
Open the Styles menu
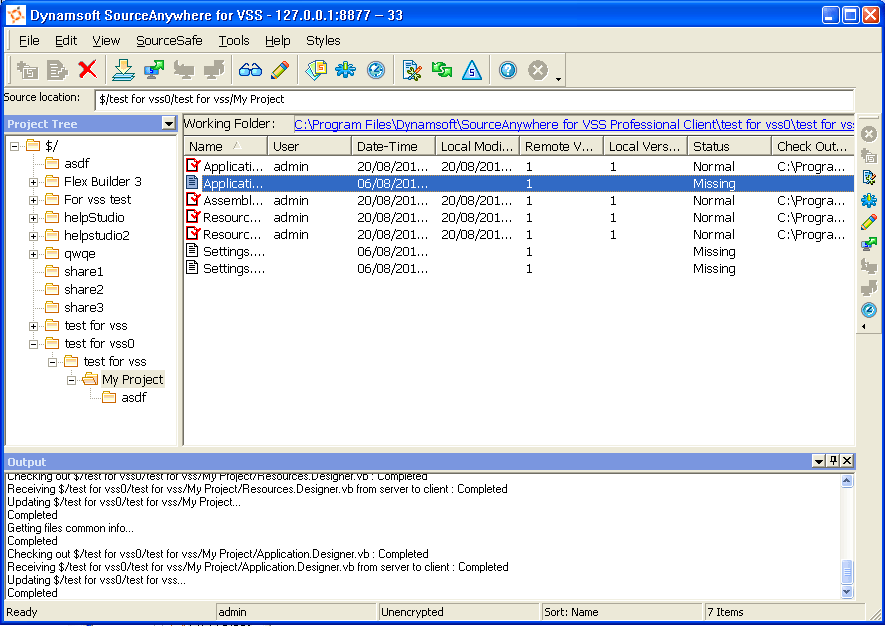click(323, 41)
